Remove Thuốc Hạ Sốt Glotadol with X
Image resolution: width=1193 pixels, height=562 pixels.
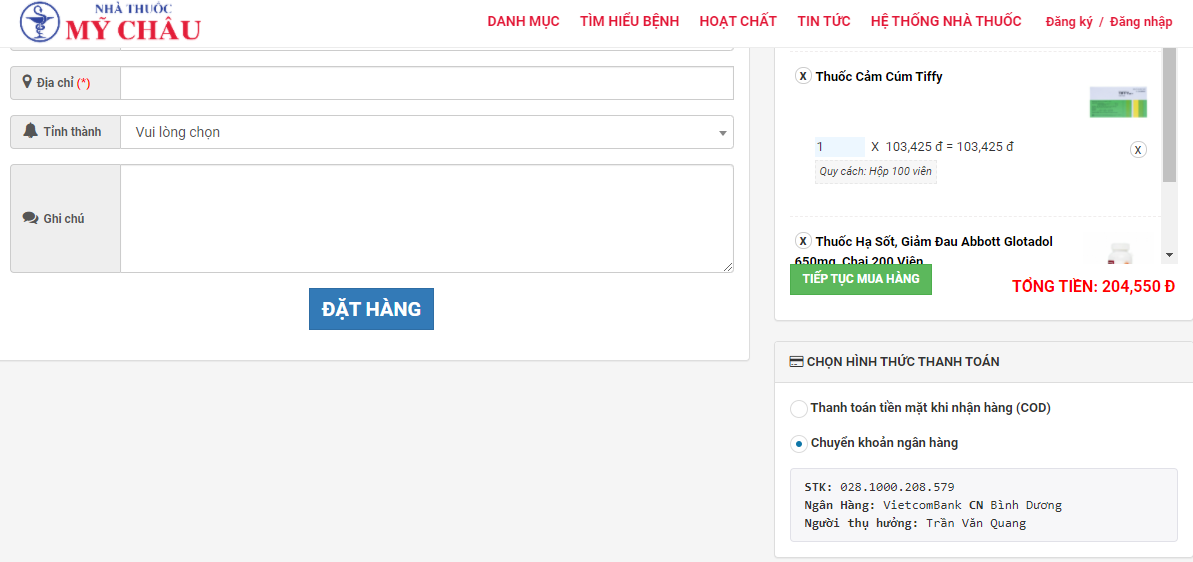pos(803,241)
